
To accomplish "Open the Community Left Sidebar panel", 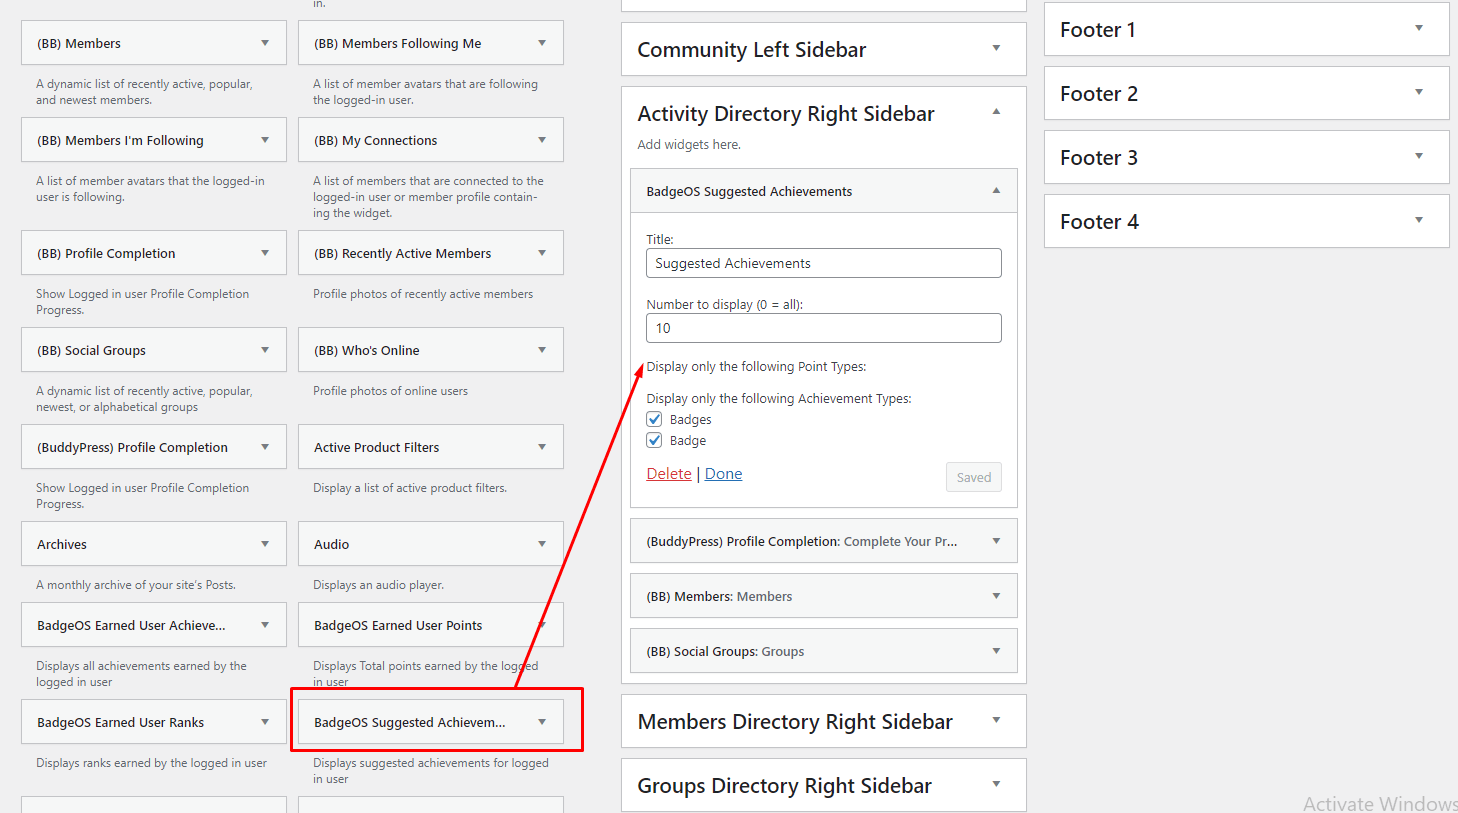I will (996, 49).
